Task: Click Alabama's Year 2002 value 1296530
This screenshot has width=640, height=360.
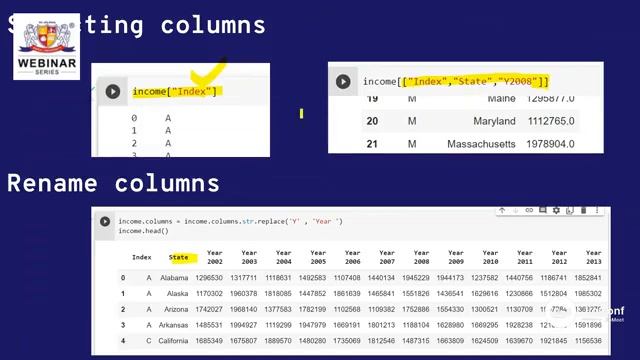Action: 209,278
